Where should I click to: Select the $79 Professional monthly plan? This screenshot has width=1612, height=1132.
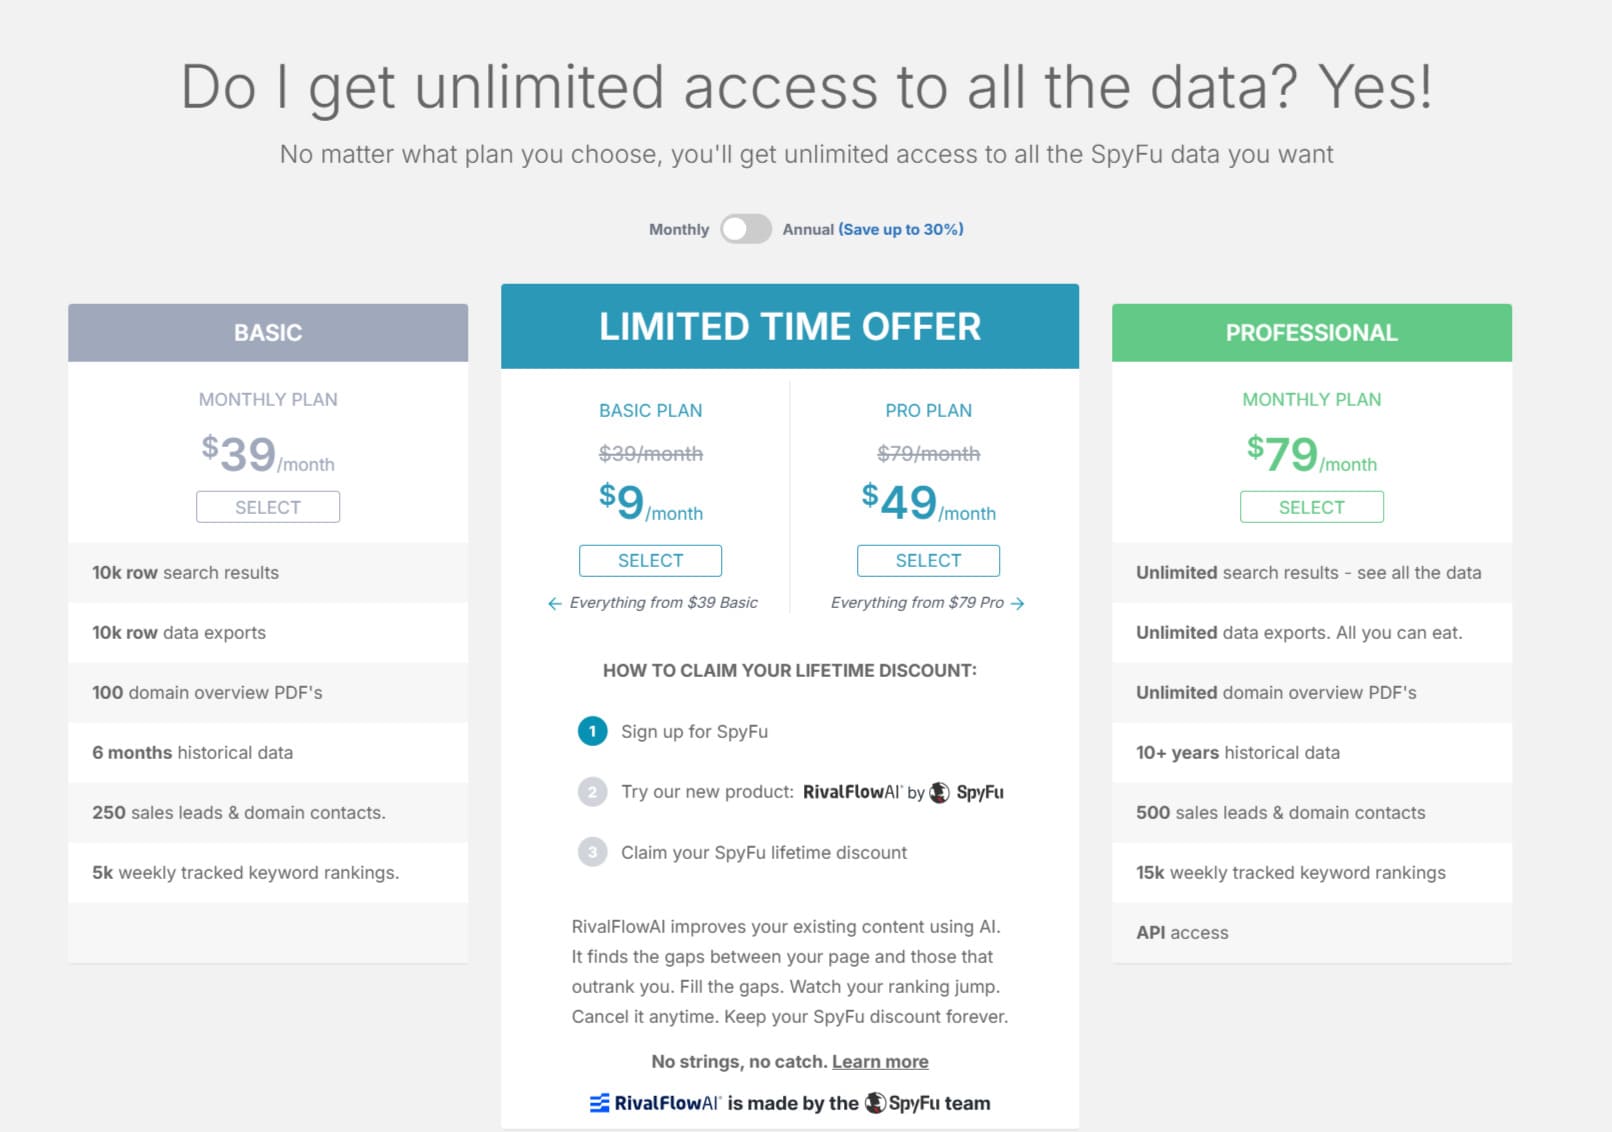pos(1311,507)
